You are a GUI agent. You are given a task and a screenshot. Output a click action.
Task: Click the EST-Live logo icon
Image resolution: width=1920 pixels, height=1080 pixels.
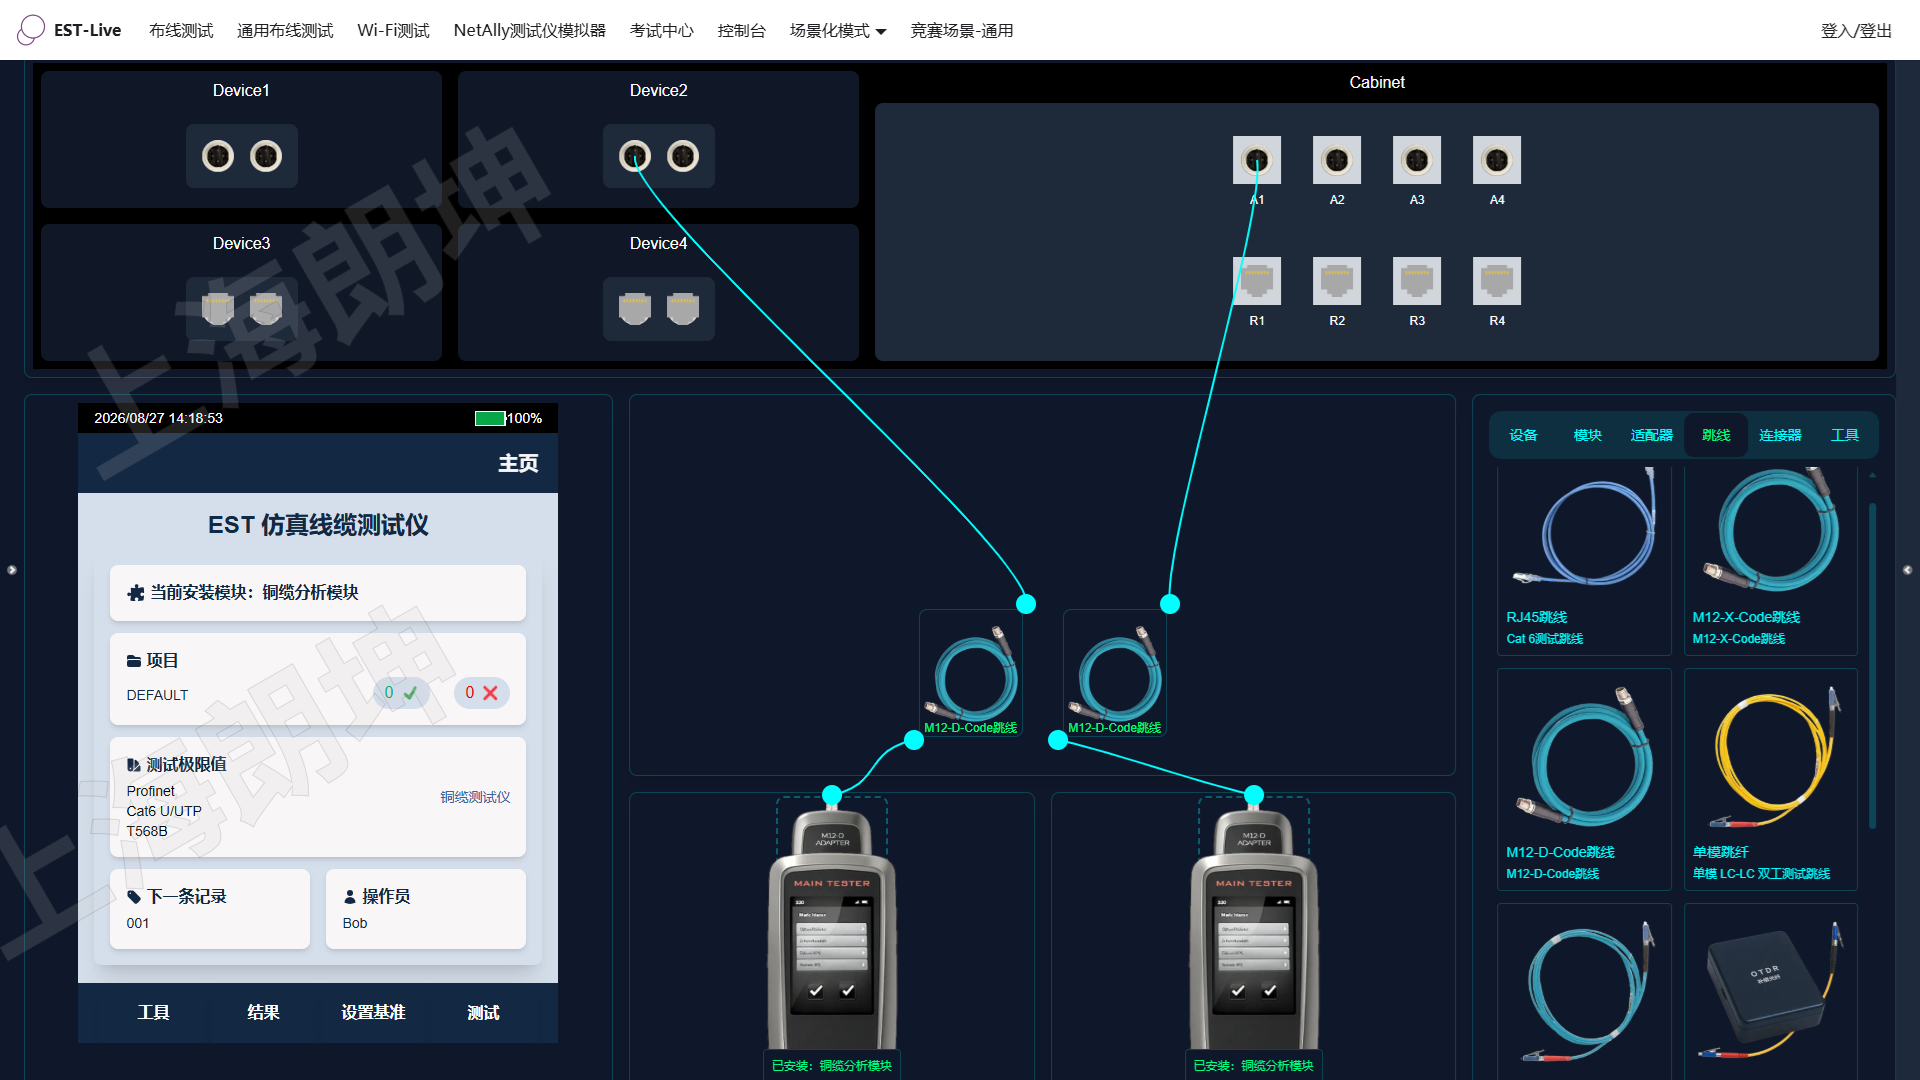[x=31, y=30]
